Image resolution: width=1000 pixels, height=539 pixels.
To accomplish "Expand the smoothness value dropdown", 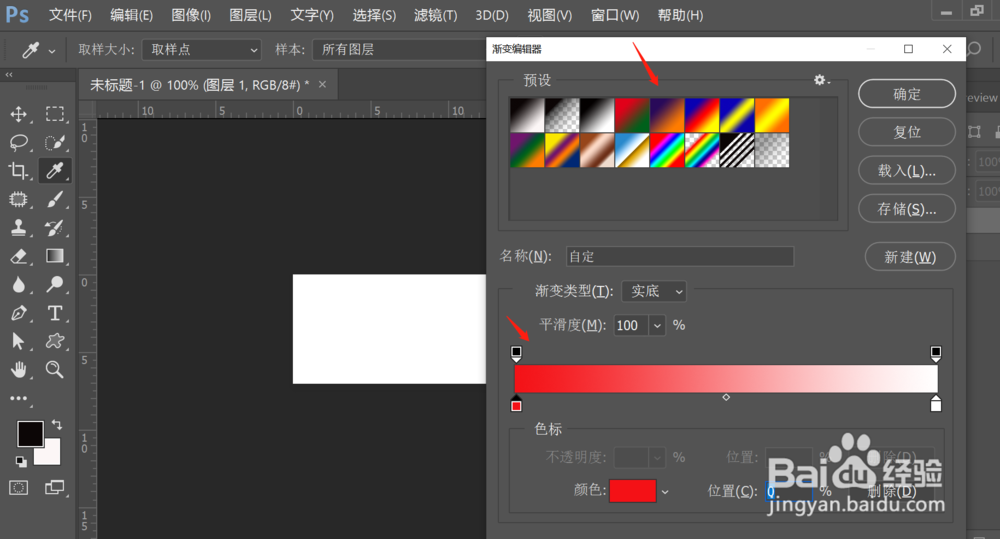I will click(x=658, y=325).
